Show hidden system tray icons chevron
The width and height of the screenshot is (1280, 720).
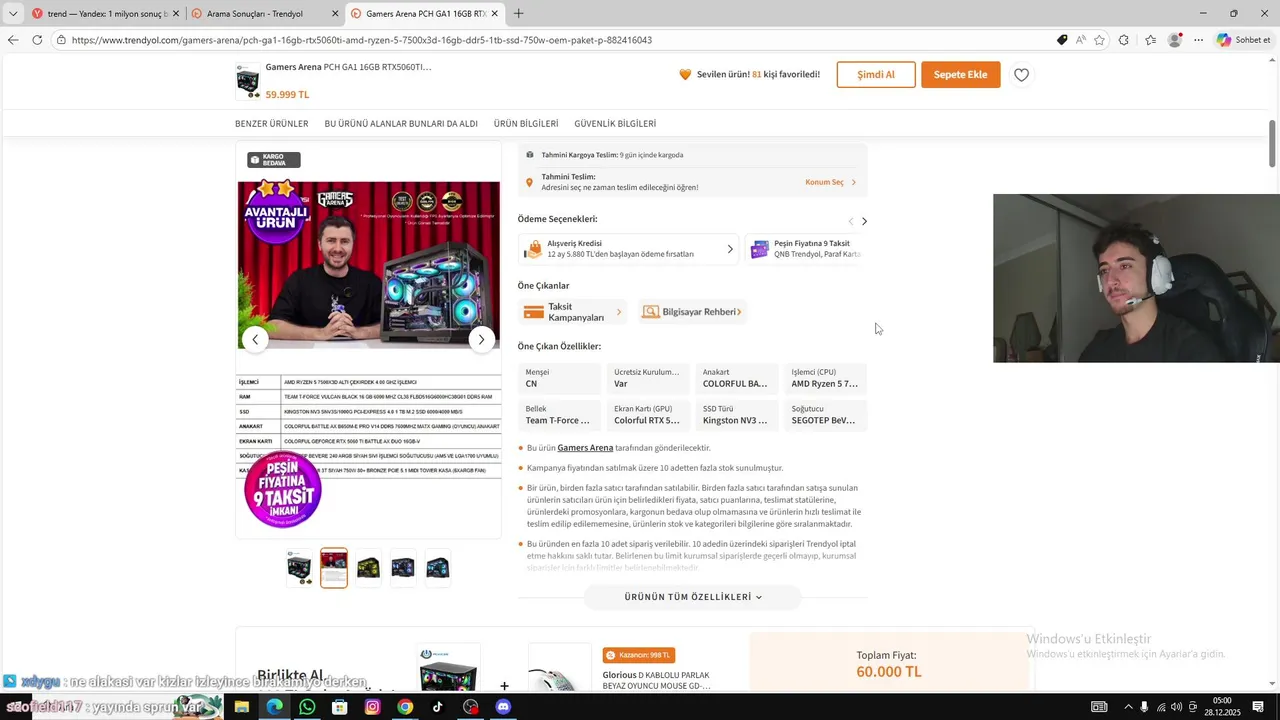(x=1128, y=707)
